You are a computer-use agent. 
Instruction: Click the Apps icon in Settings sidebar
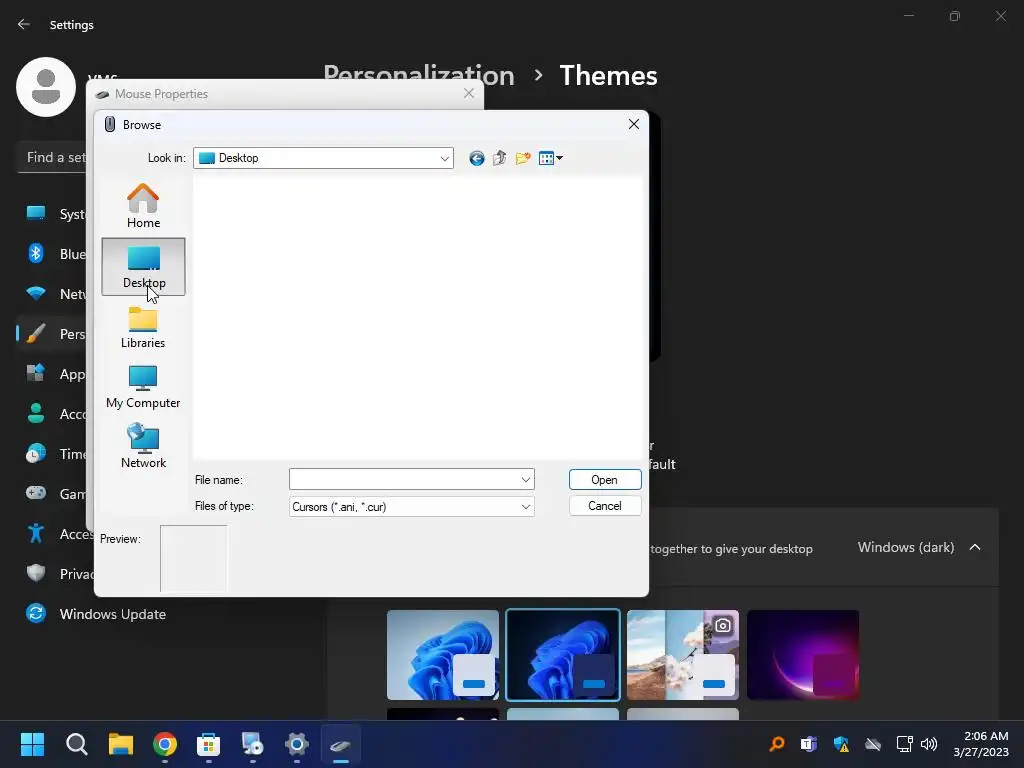36,374
